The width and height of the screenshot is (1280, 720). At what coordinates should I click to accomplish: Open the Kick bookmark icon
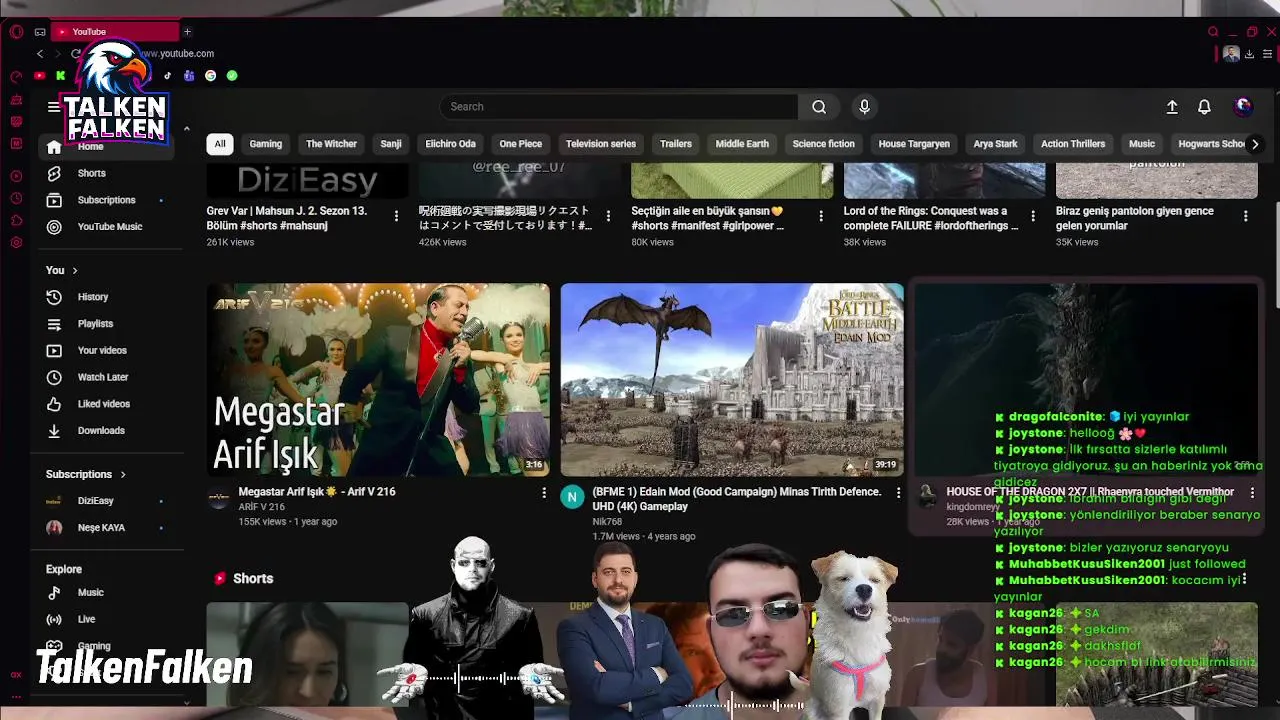61,76
